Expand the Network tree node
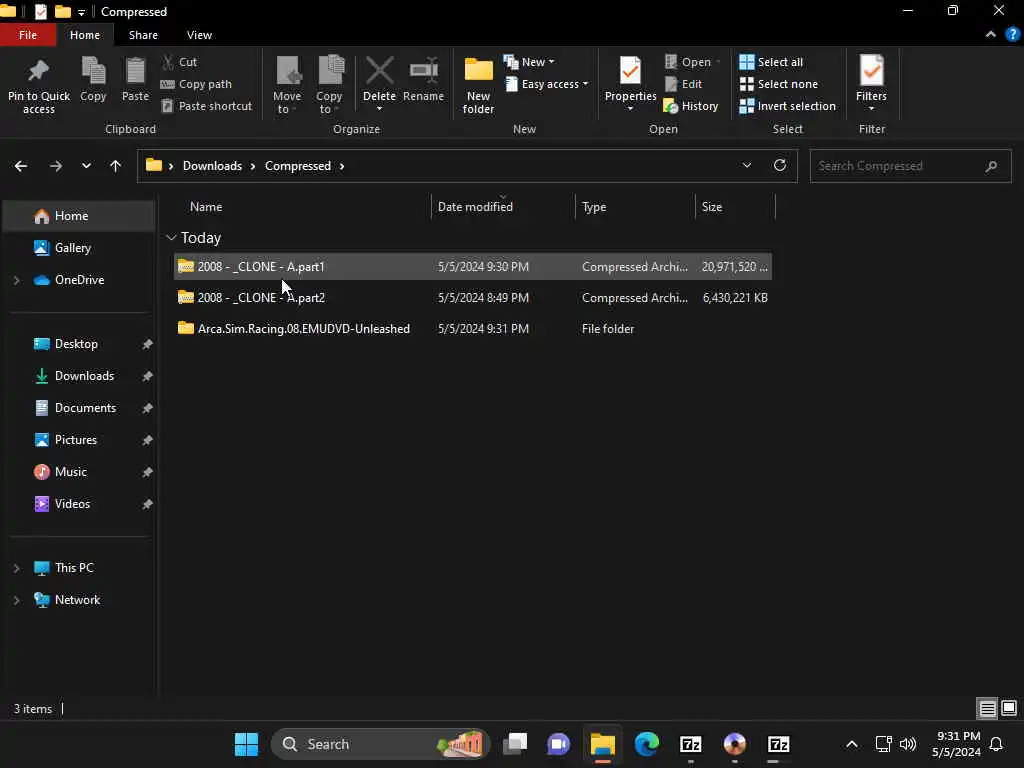The height and width of the screenshot is (768, 1024). pyautogui.click(x=17, y=600)
